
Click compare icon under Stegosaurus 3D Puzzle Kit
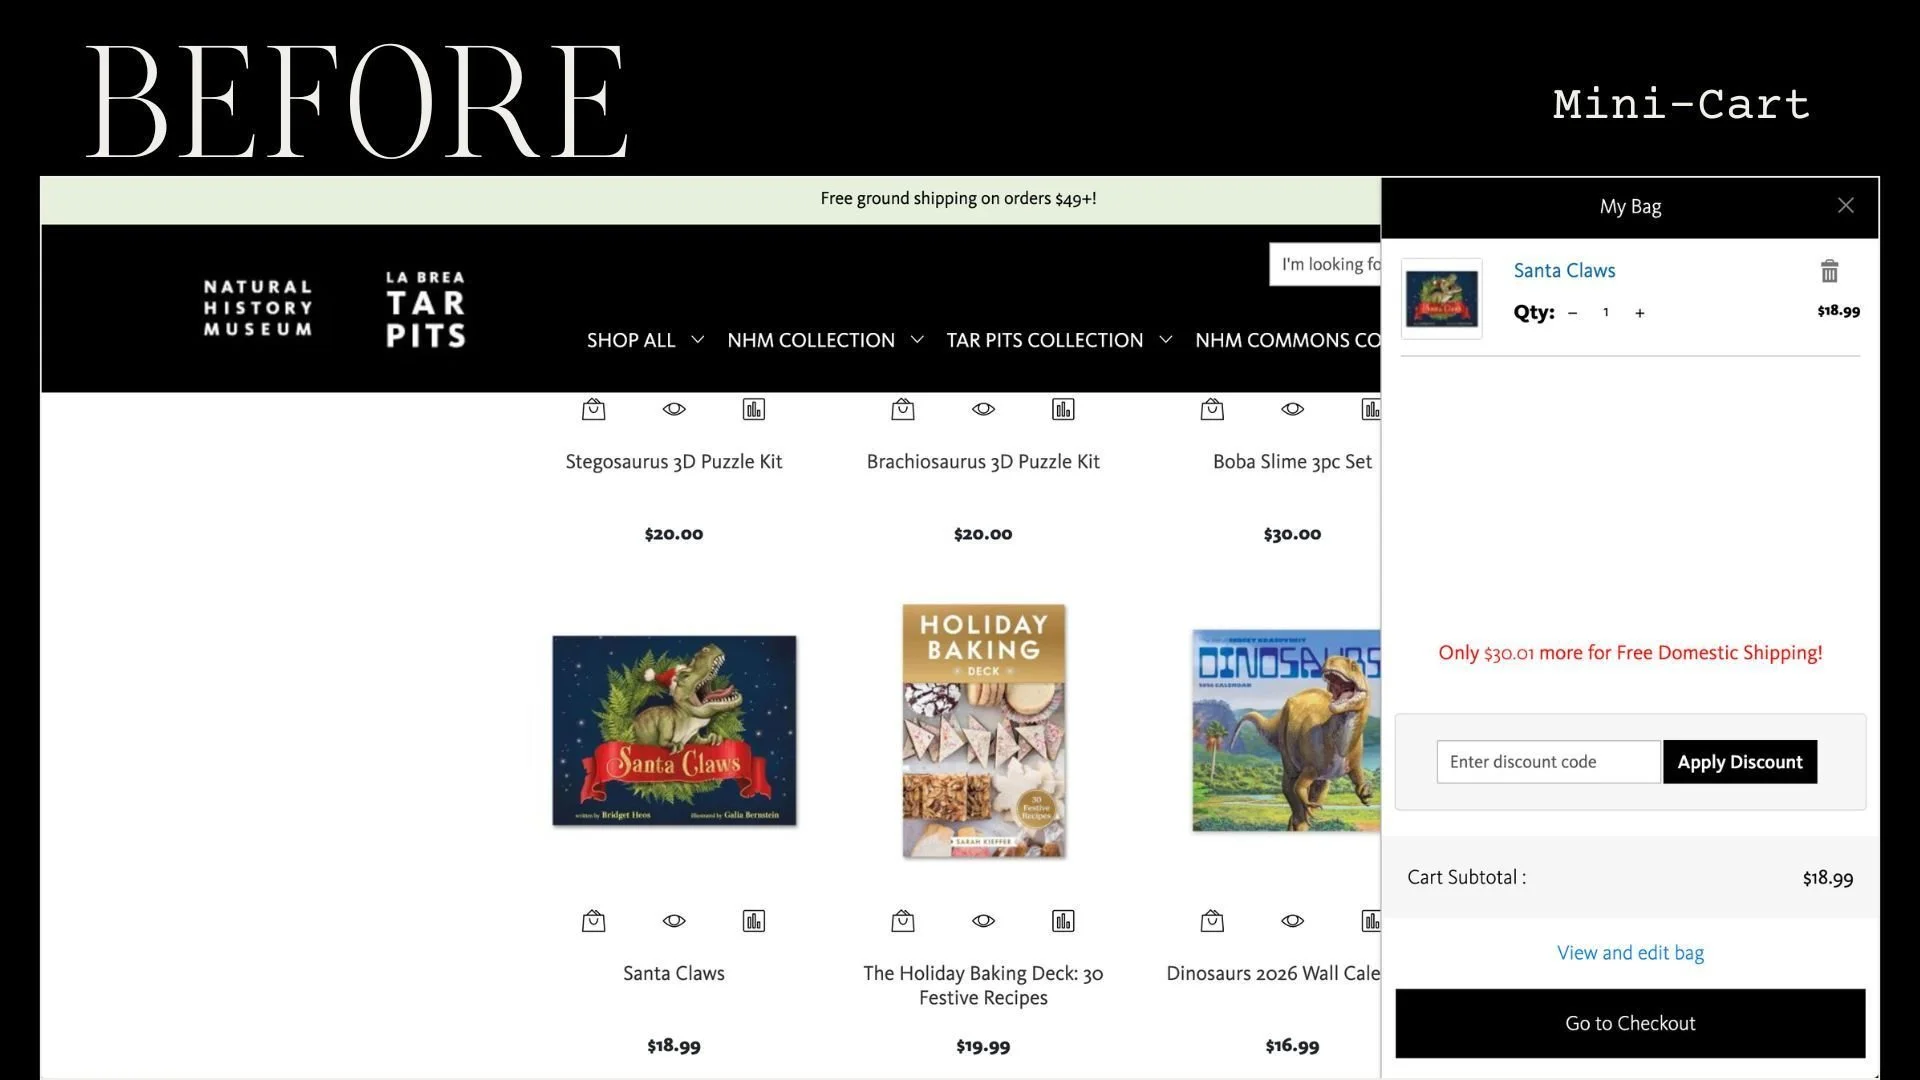(x=753, y=409)
